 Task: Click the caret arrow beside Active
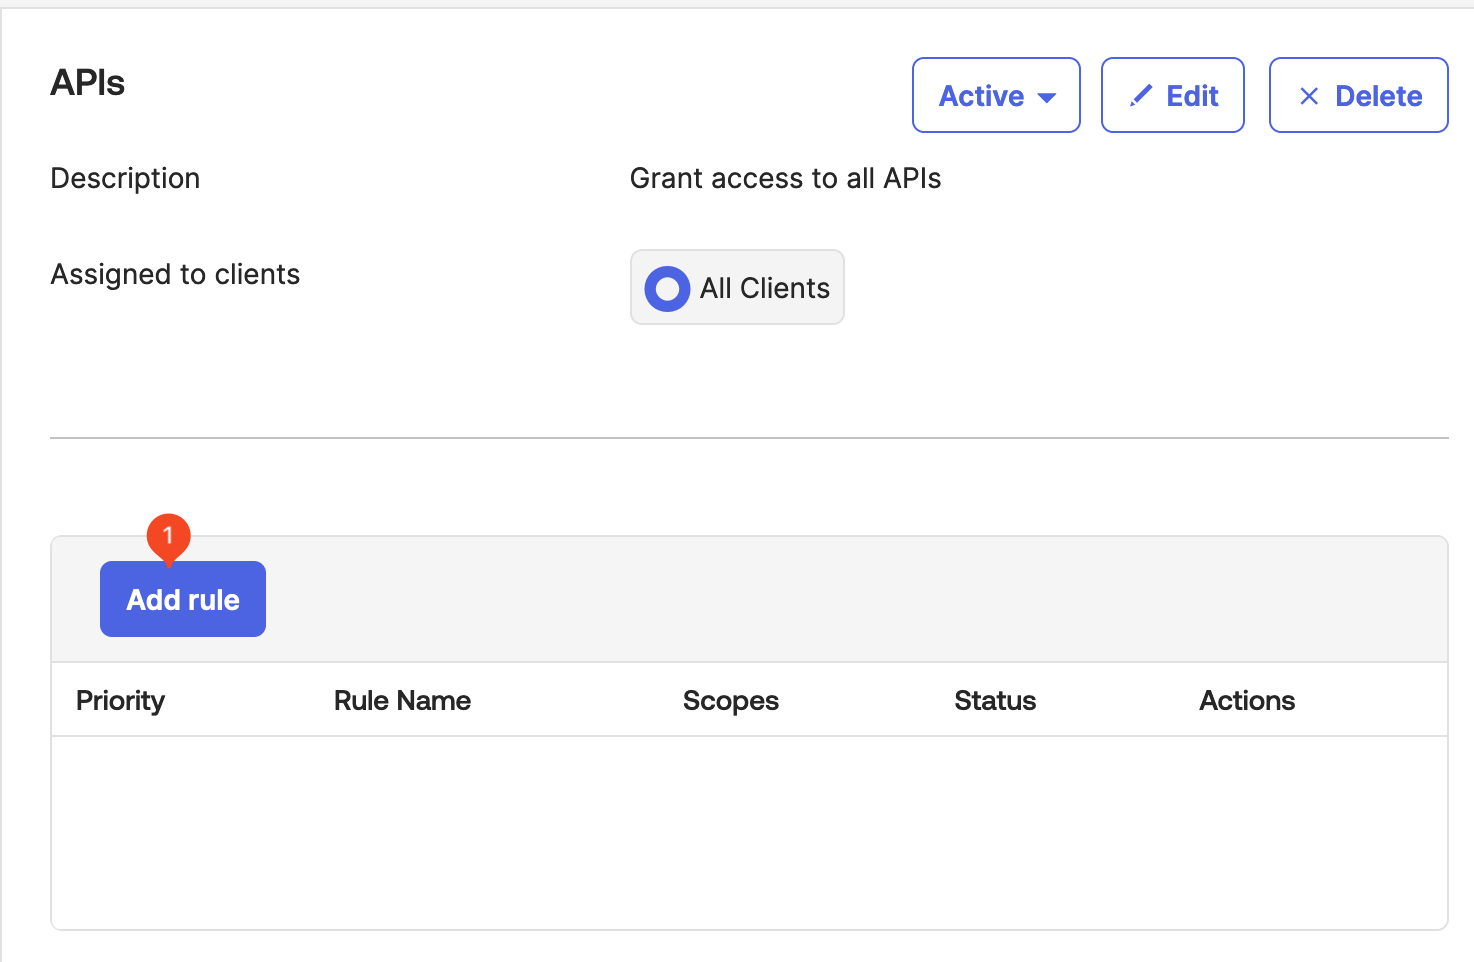pos(1047,98)
